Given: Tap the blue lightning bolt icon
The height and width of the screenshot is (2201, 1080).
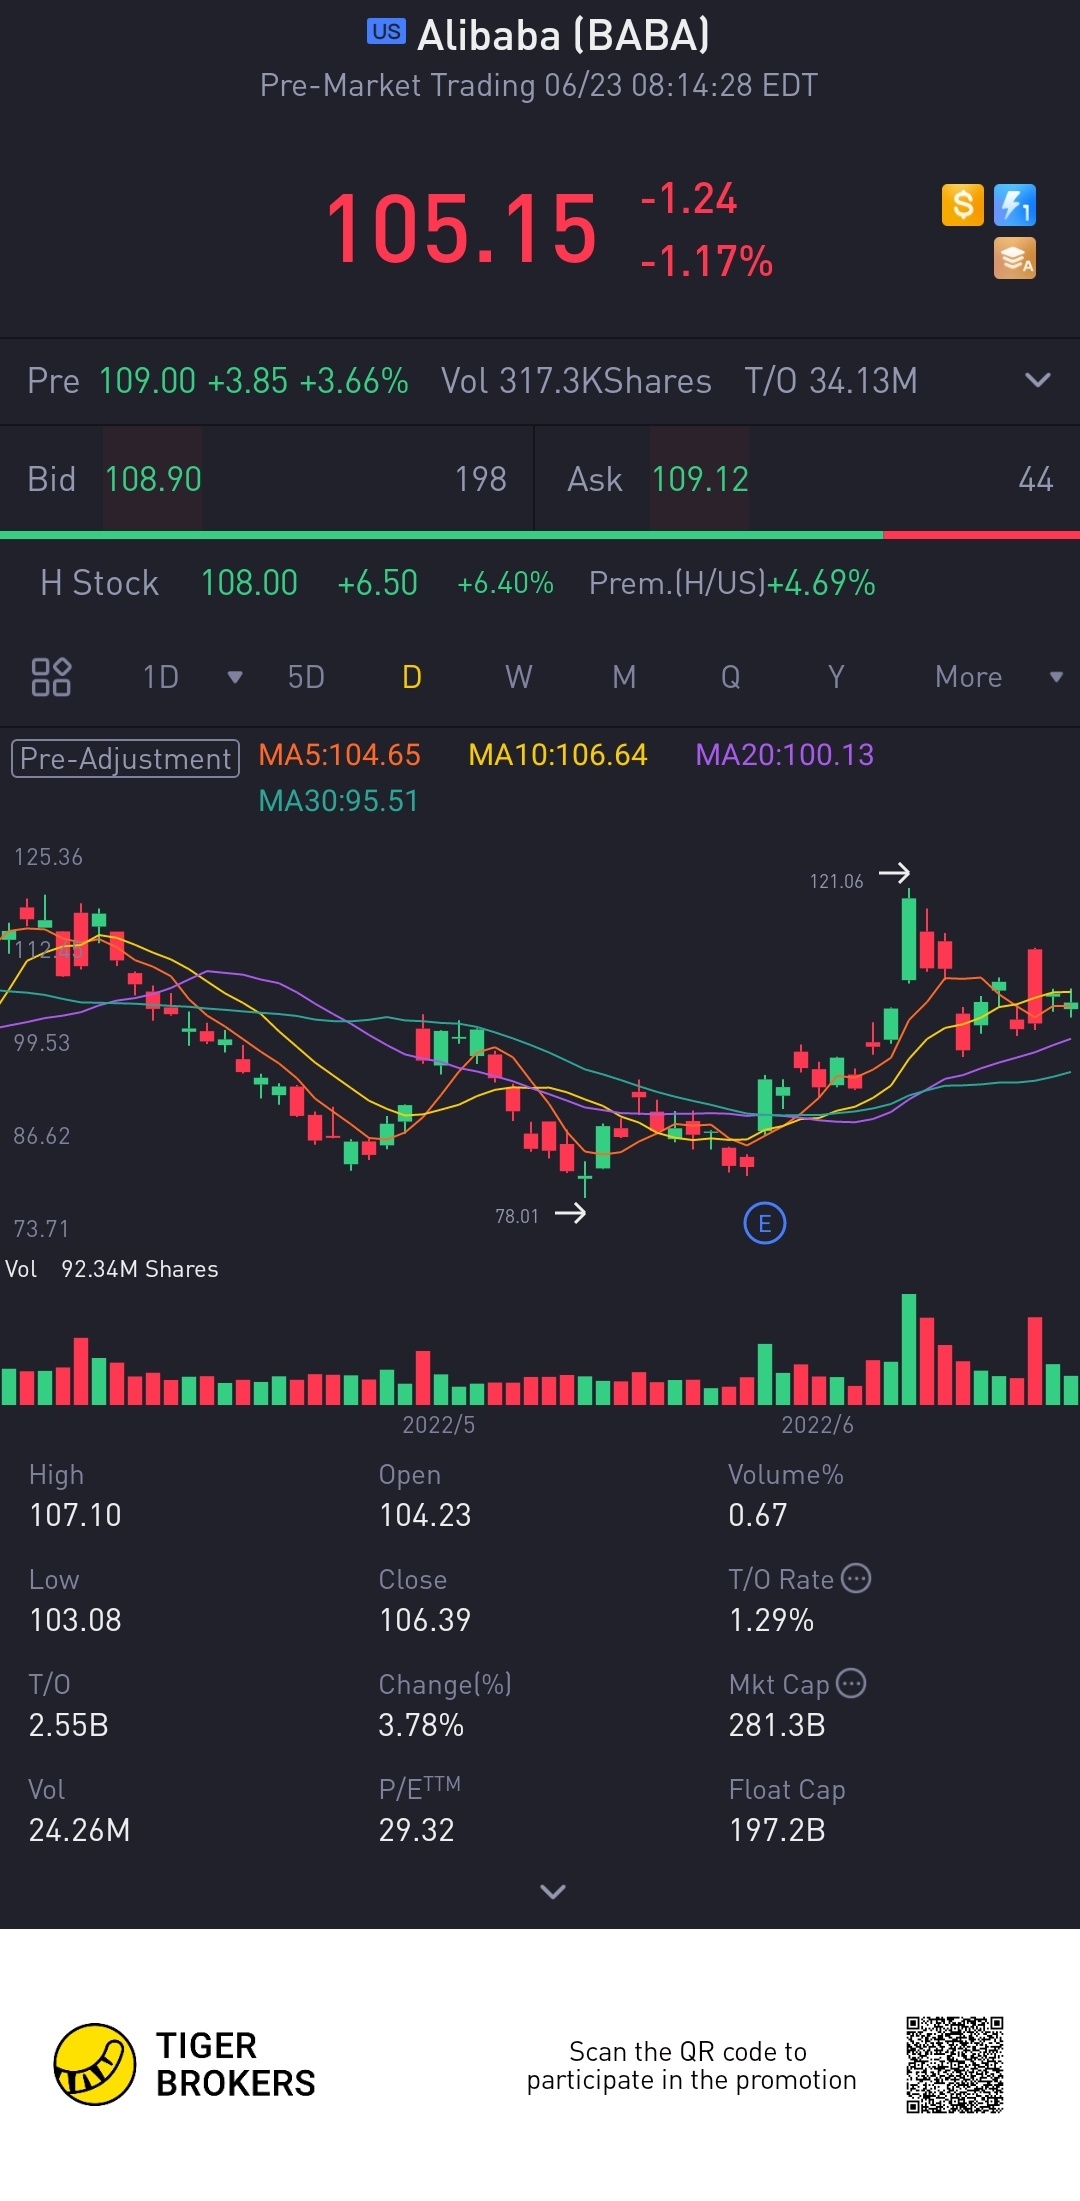Looking at the screenshot, I should (1015, 205).
